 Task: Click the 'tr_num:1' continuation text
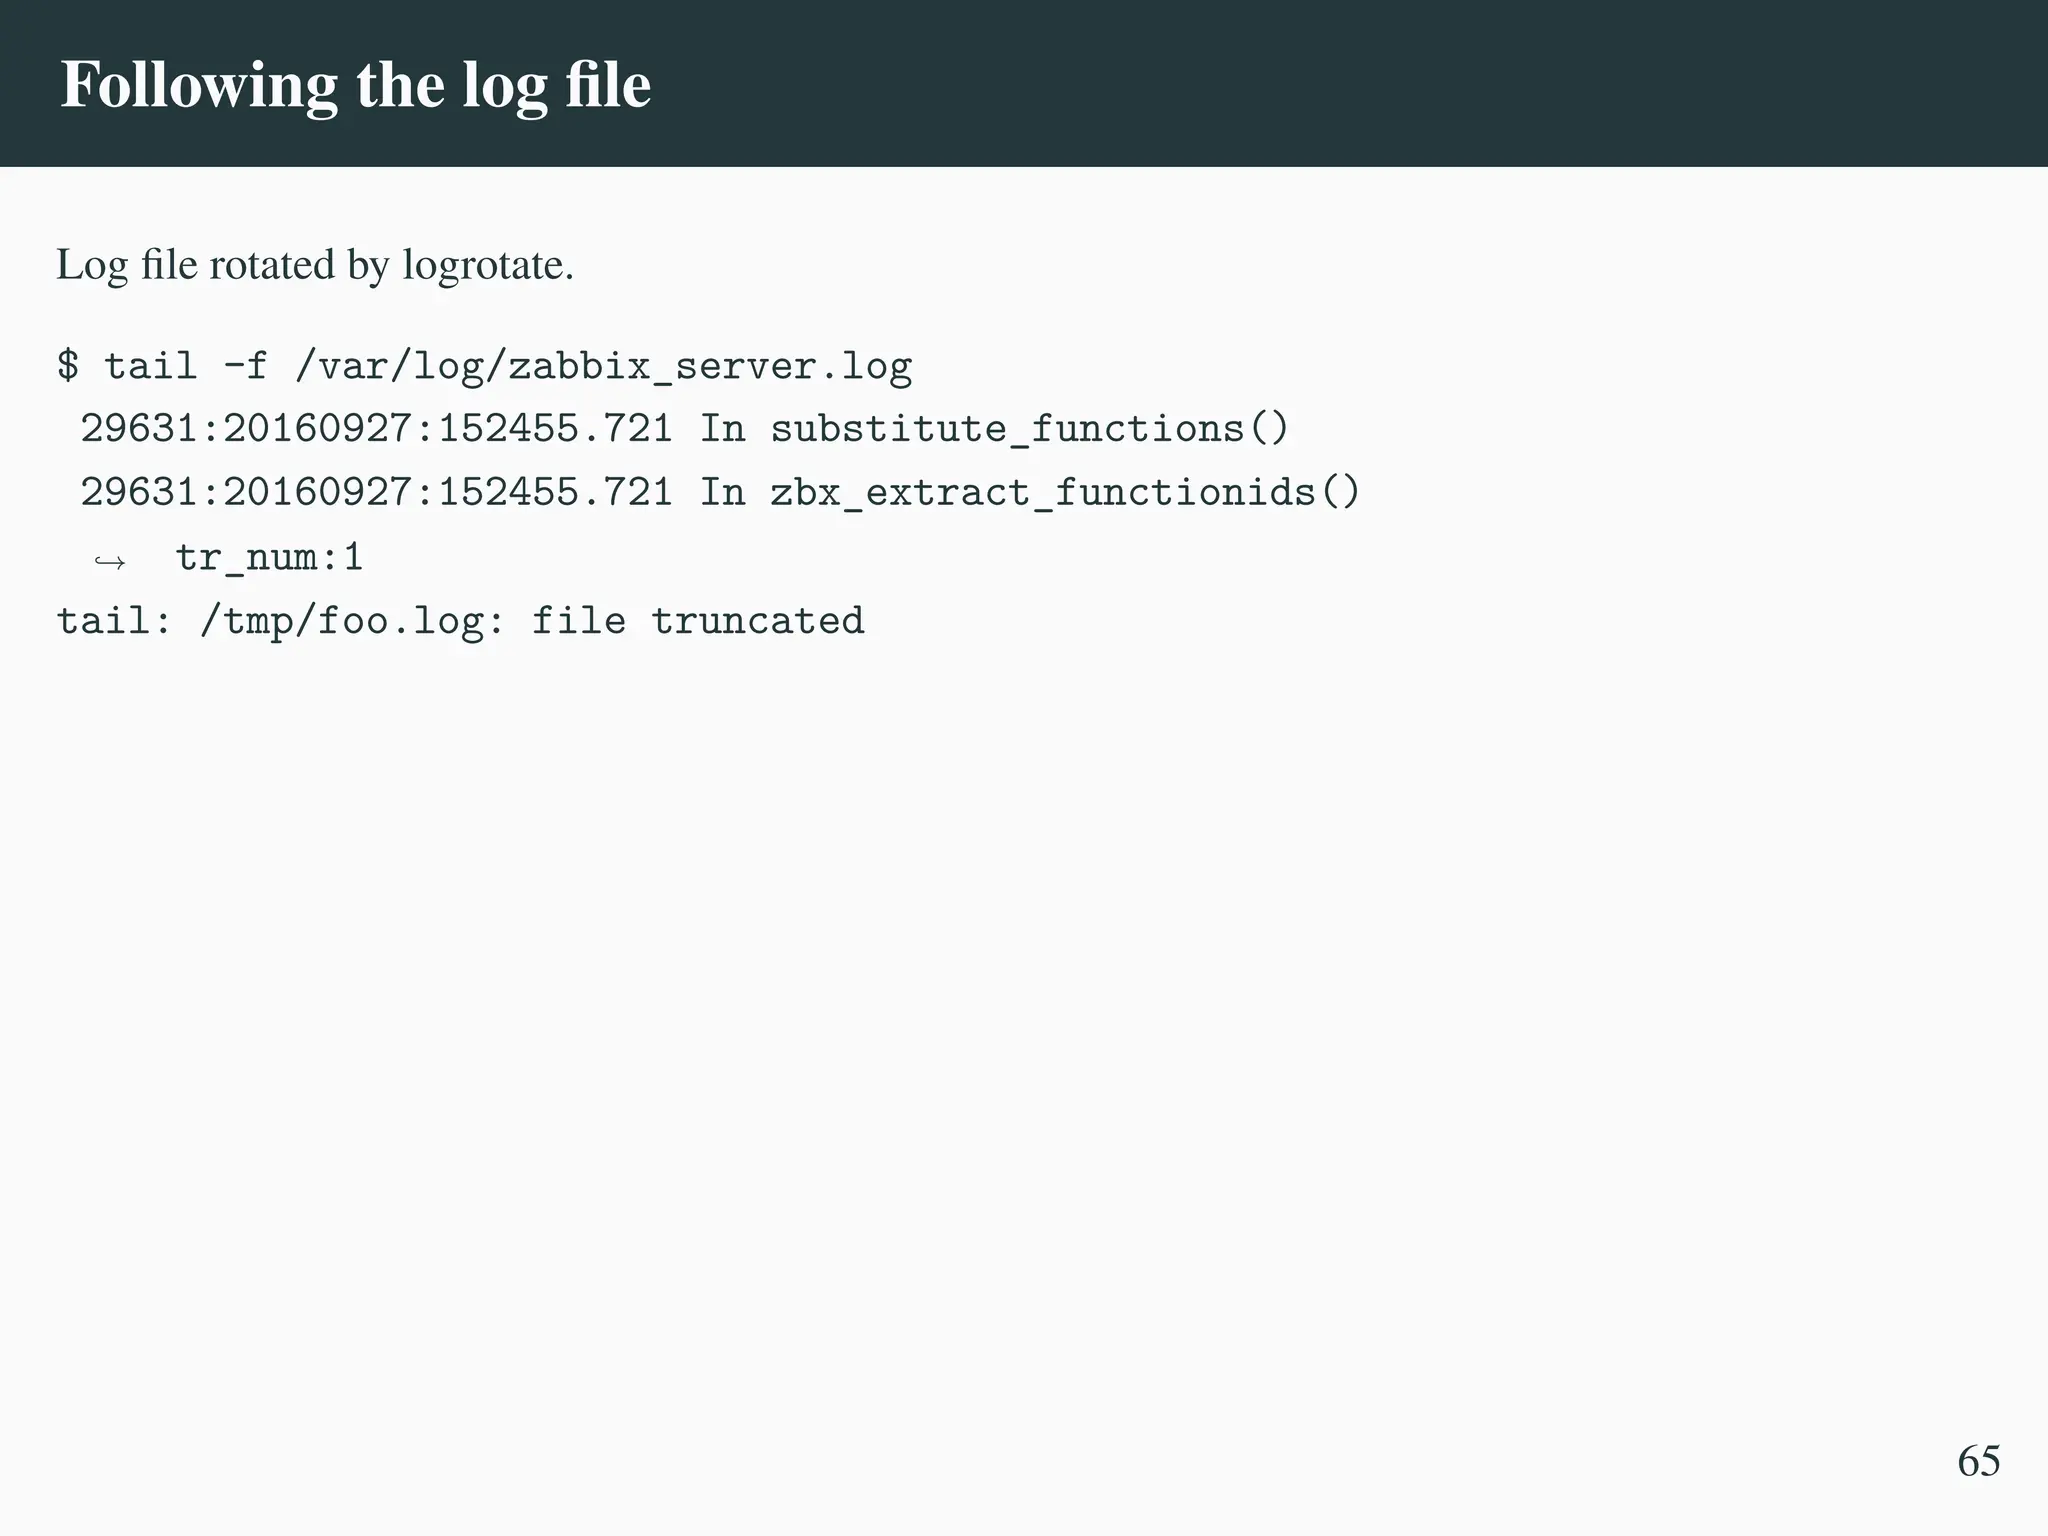[x=269, y=557]
